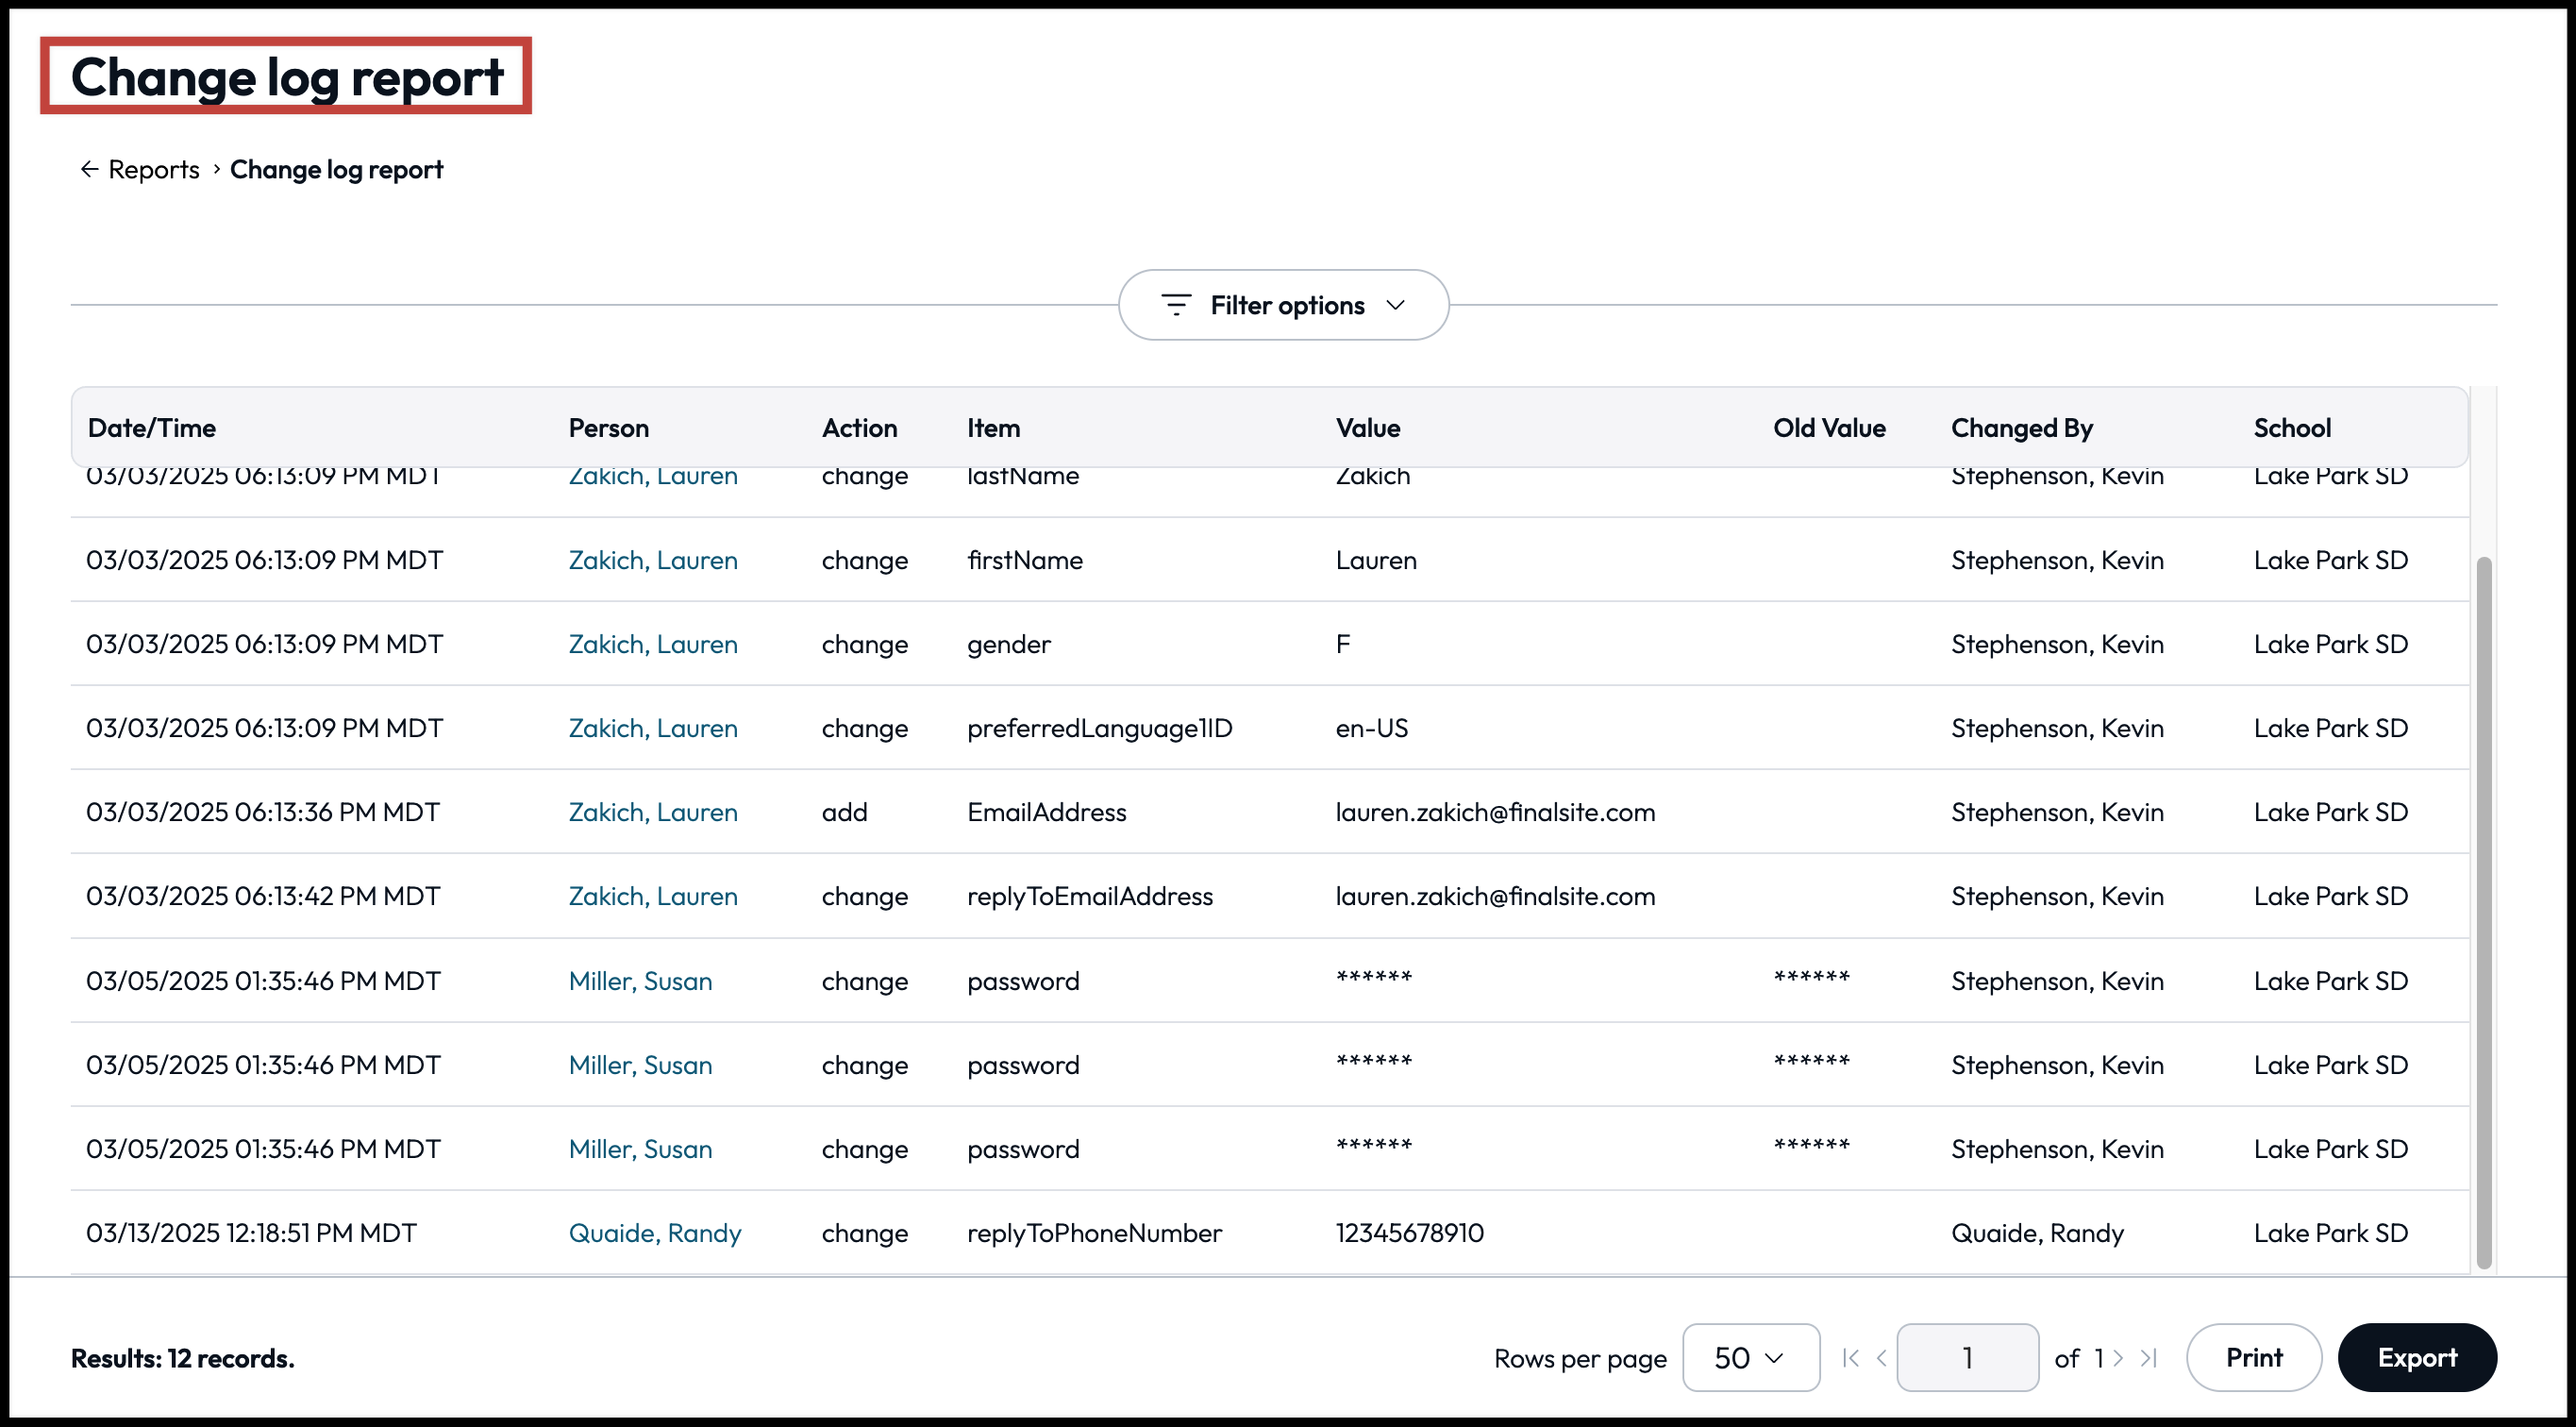Jump to last page icon

(x=2149, y=1358)
